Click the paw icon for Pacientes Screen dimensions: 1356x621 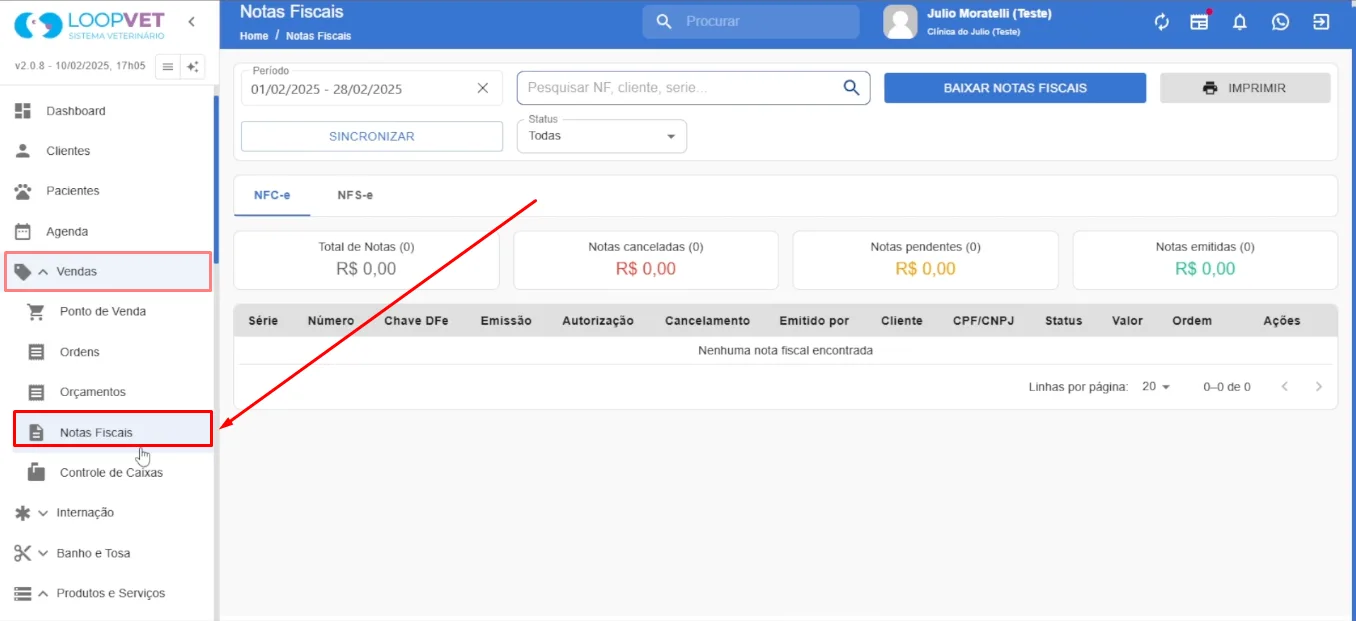pyautogui.click(x=23, y=191)
